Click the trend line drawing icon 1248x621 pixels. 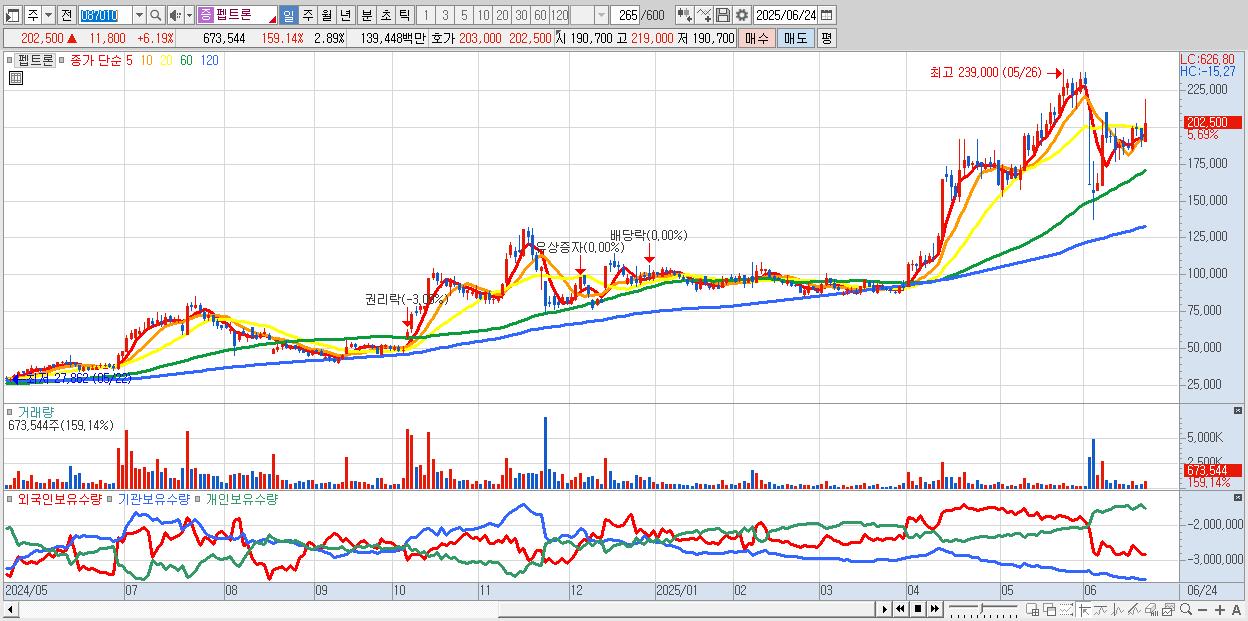click(x=1101, y=610)
